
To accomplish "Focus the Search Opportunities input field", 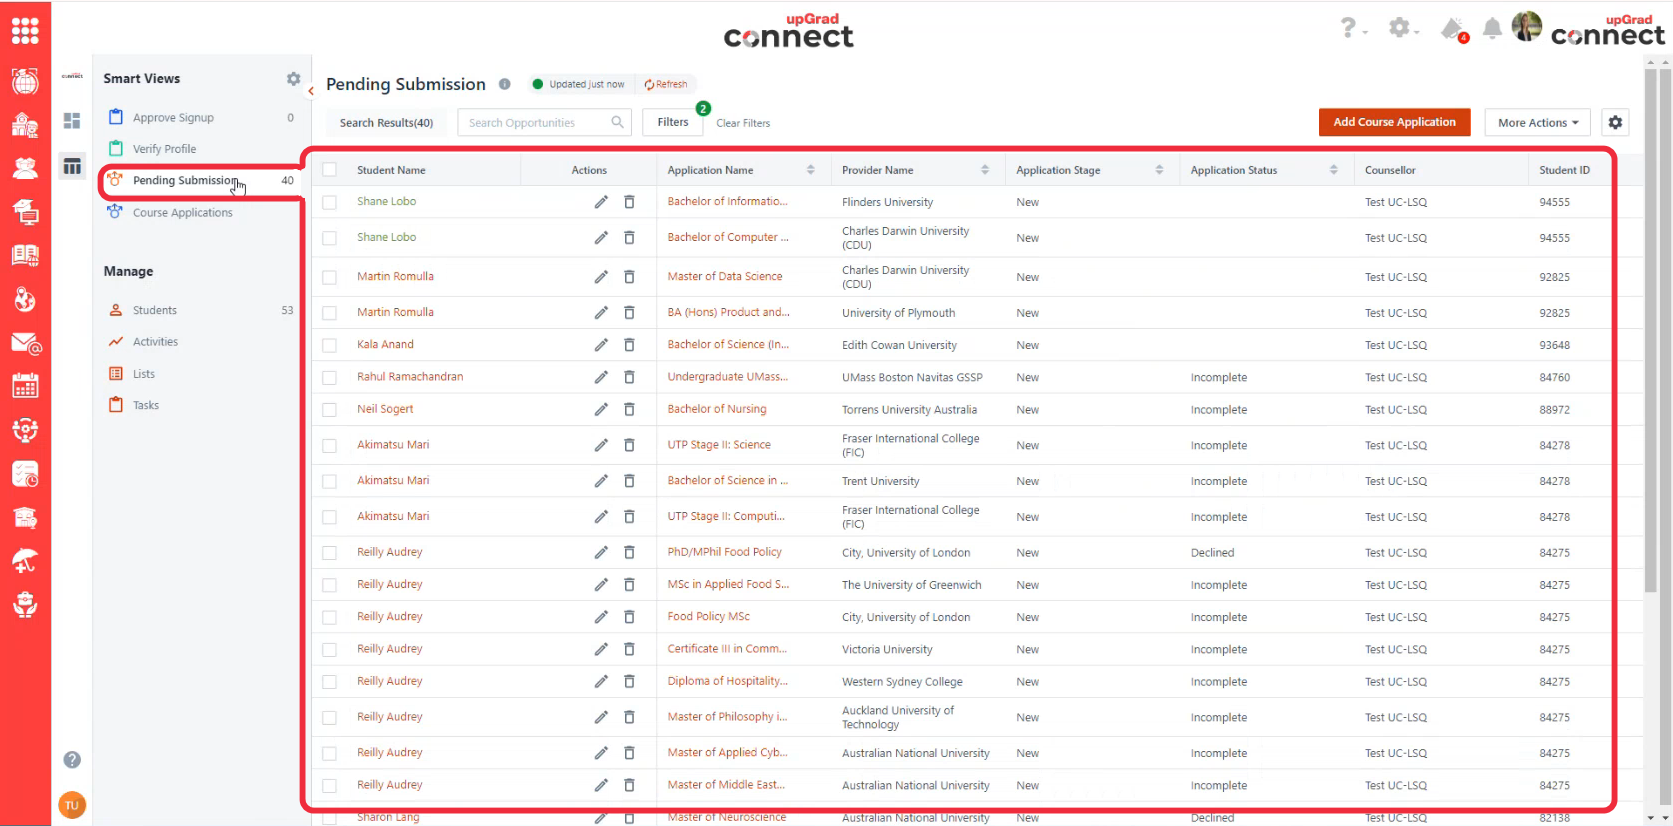I will pyautogui.click(x=536, y=123).
